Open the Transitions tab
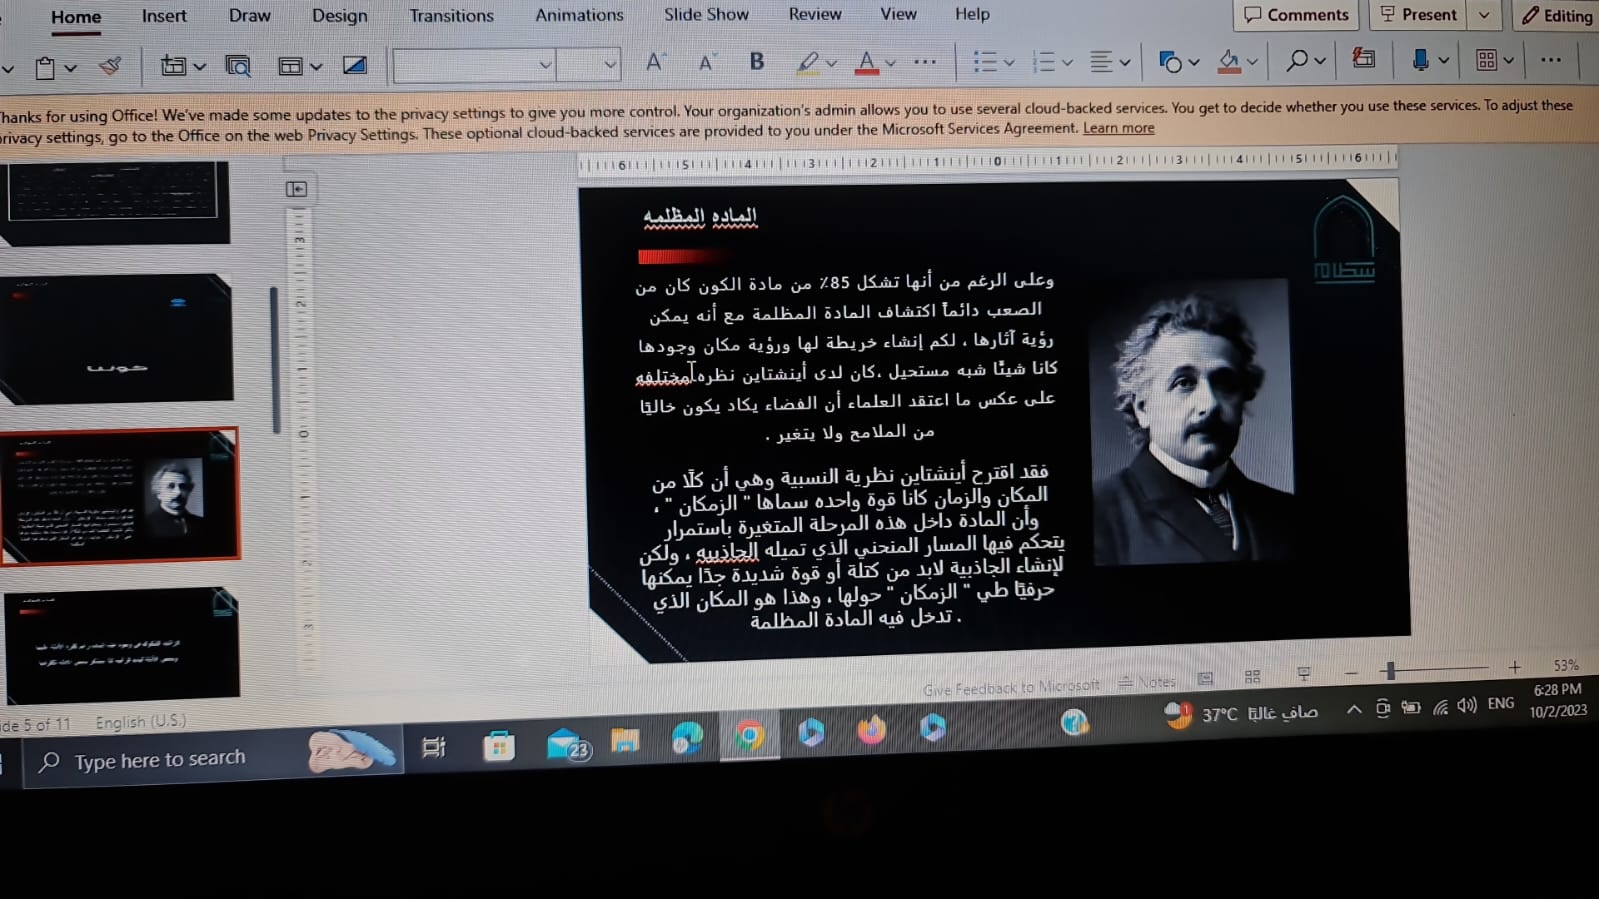Screen dimensions: 1599x899 [451, 16]
